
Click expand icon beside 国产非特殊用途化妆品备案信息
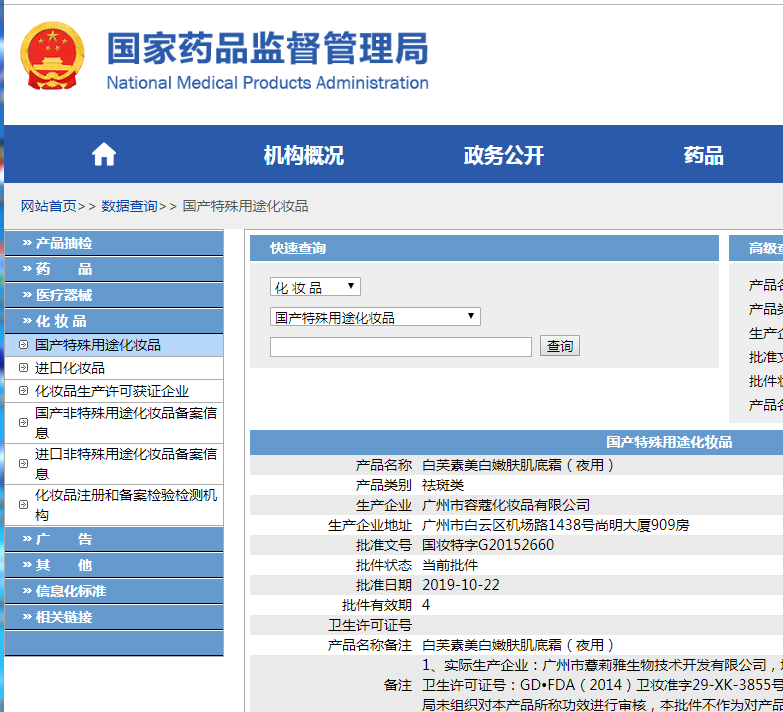[23, 423]
